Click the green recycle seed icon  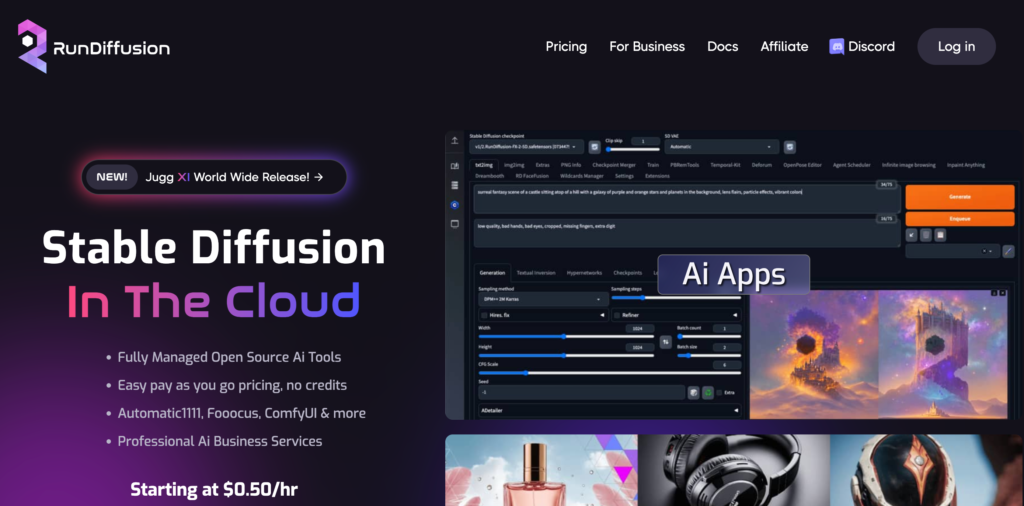(x=707, y=392)
